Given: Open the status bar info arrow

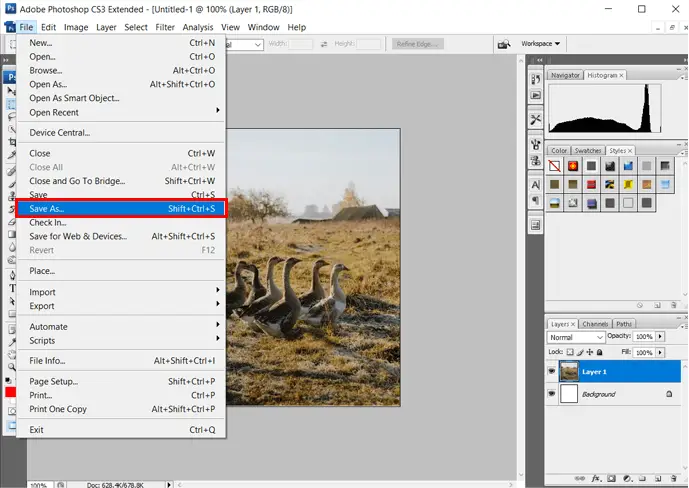Looking at the screenshot, I should [x=169, y=484].
